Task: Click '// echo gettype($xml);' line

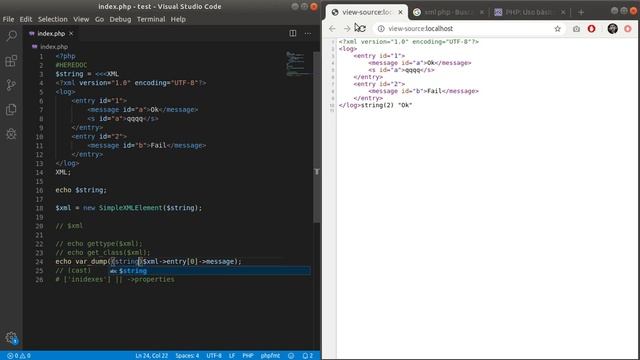Action: [99, 244]
